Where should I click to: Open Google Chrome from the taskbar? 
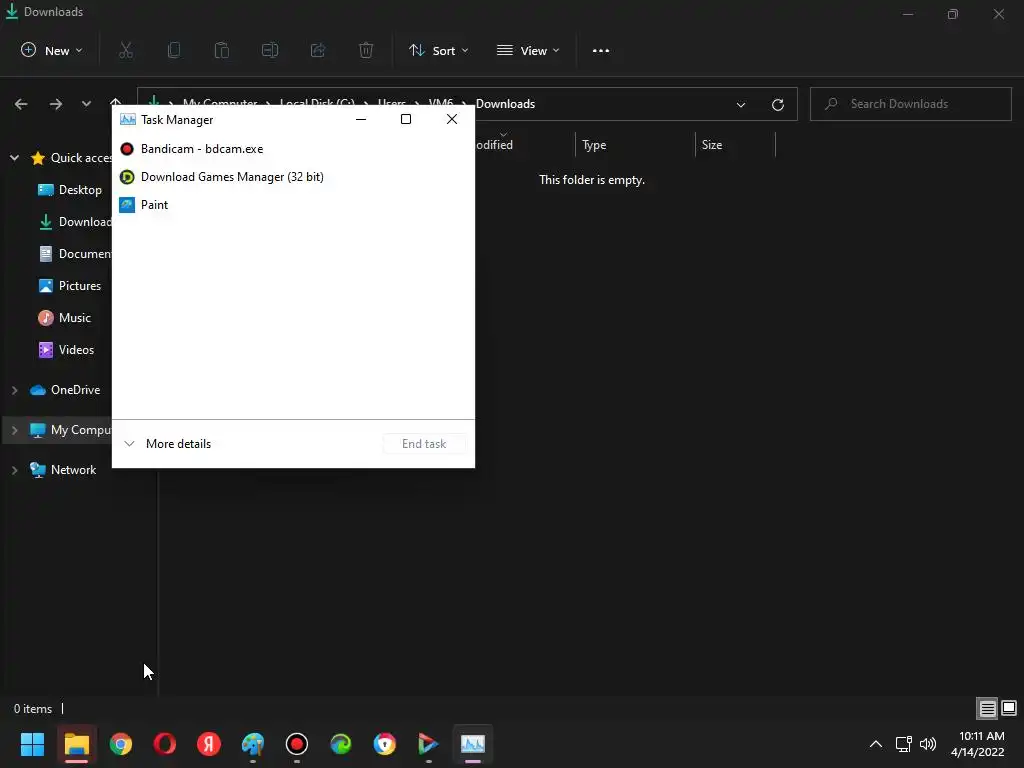[x=121, y=744]
